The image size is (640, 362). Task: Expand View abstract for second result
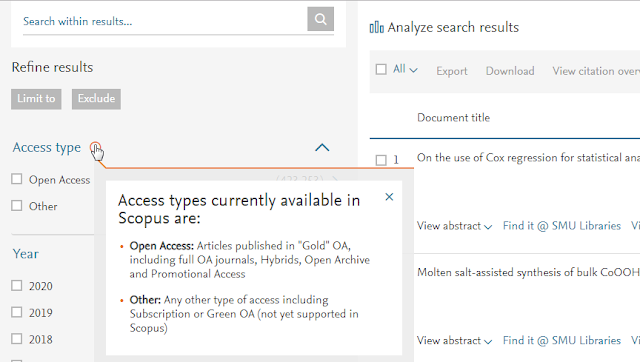(x=454, y=341)
